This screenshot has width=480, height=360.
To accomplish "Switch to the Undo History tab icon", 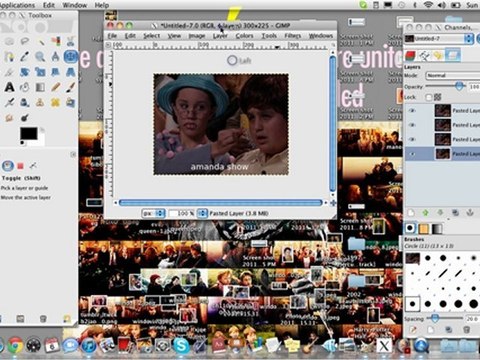I will click(x=438, y=56).
